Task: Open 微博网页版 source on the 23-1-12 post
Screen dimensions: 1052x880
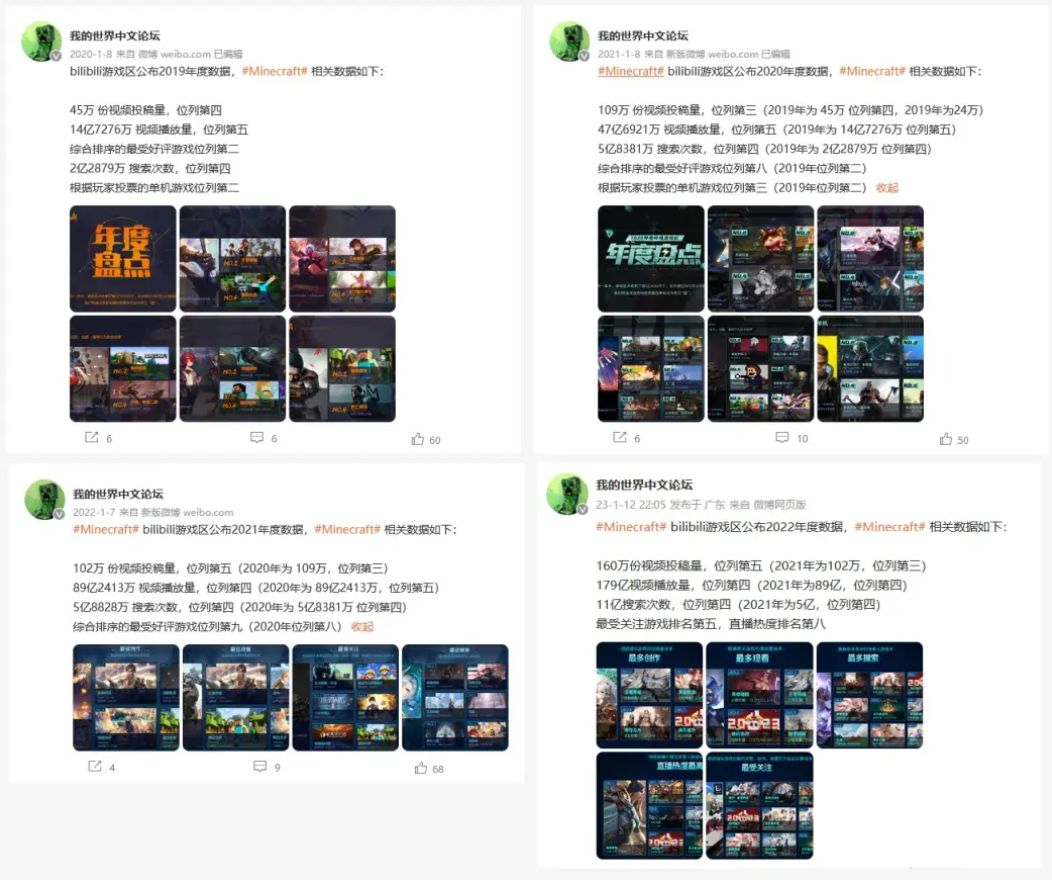Action: (x=780, y=504)
